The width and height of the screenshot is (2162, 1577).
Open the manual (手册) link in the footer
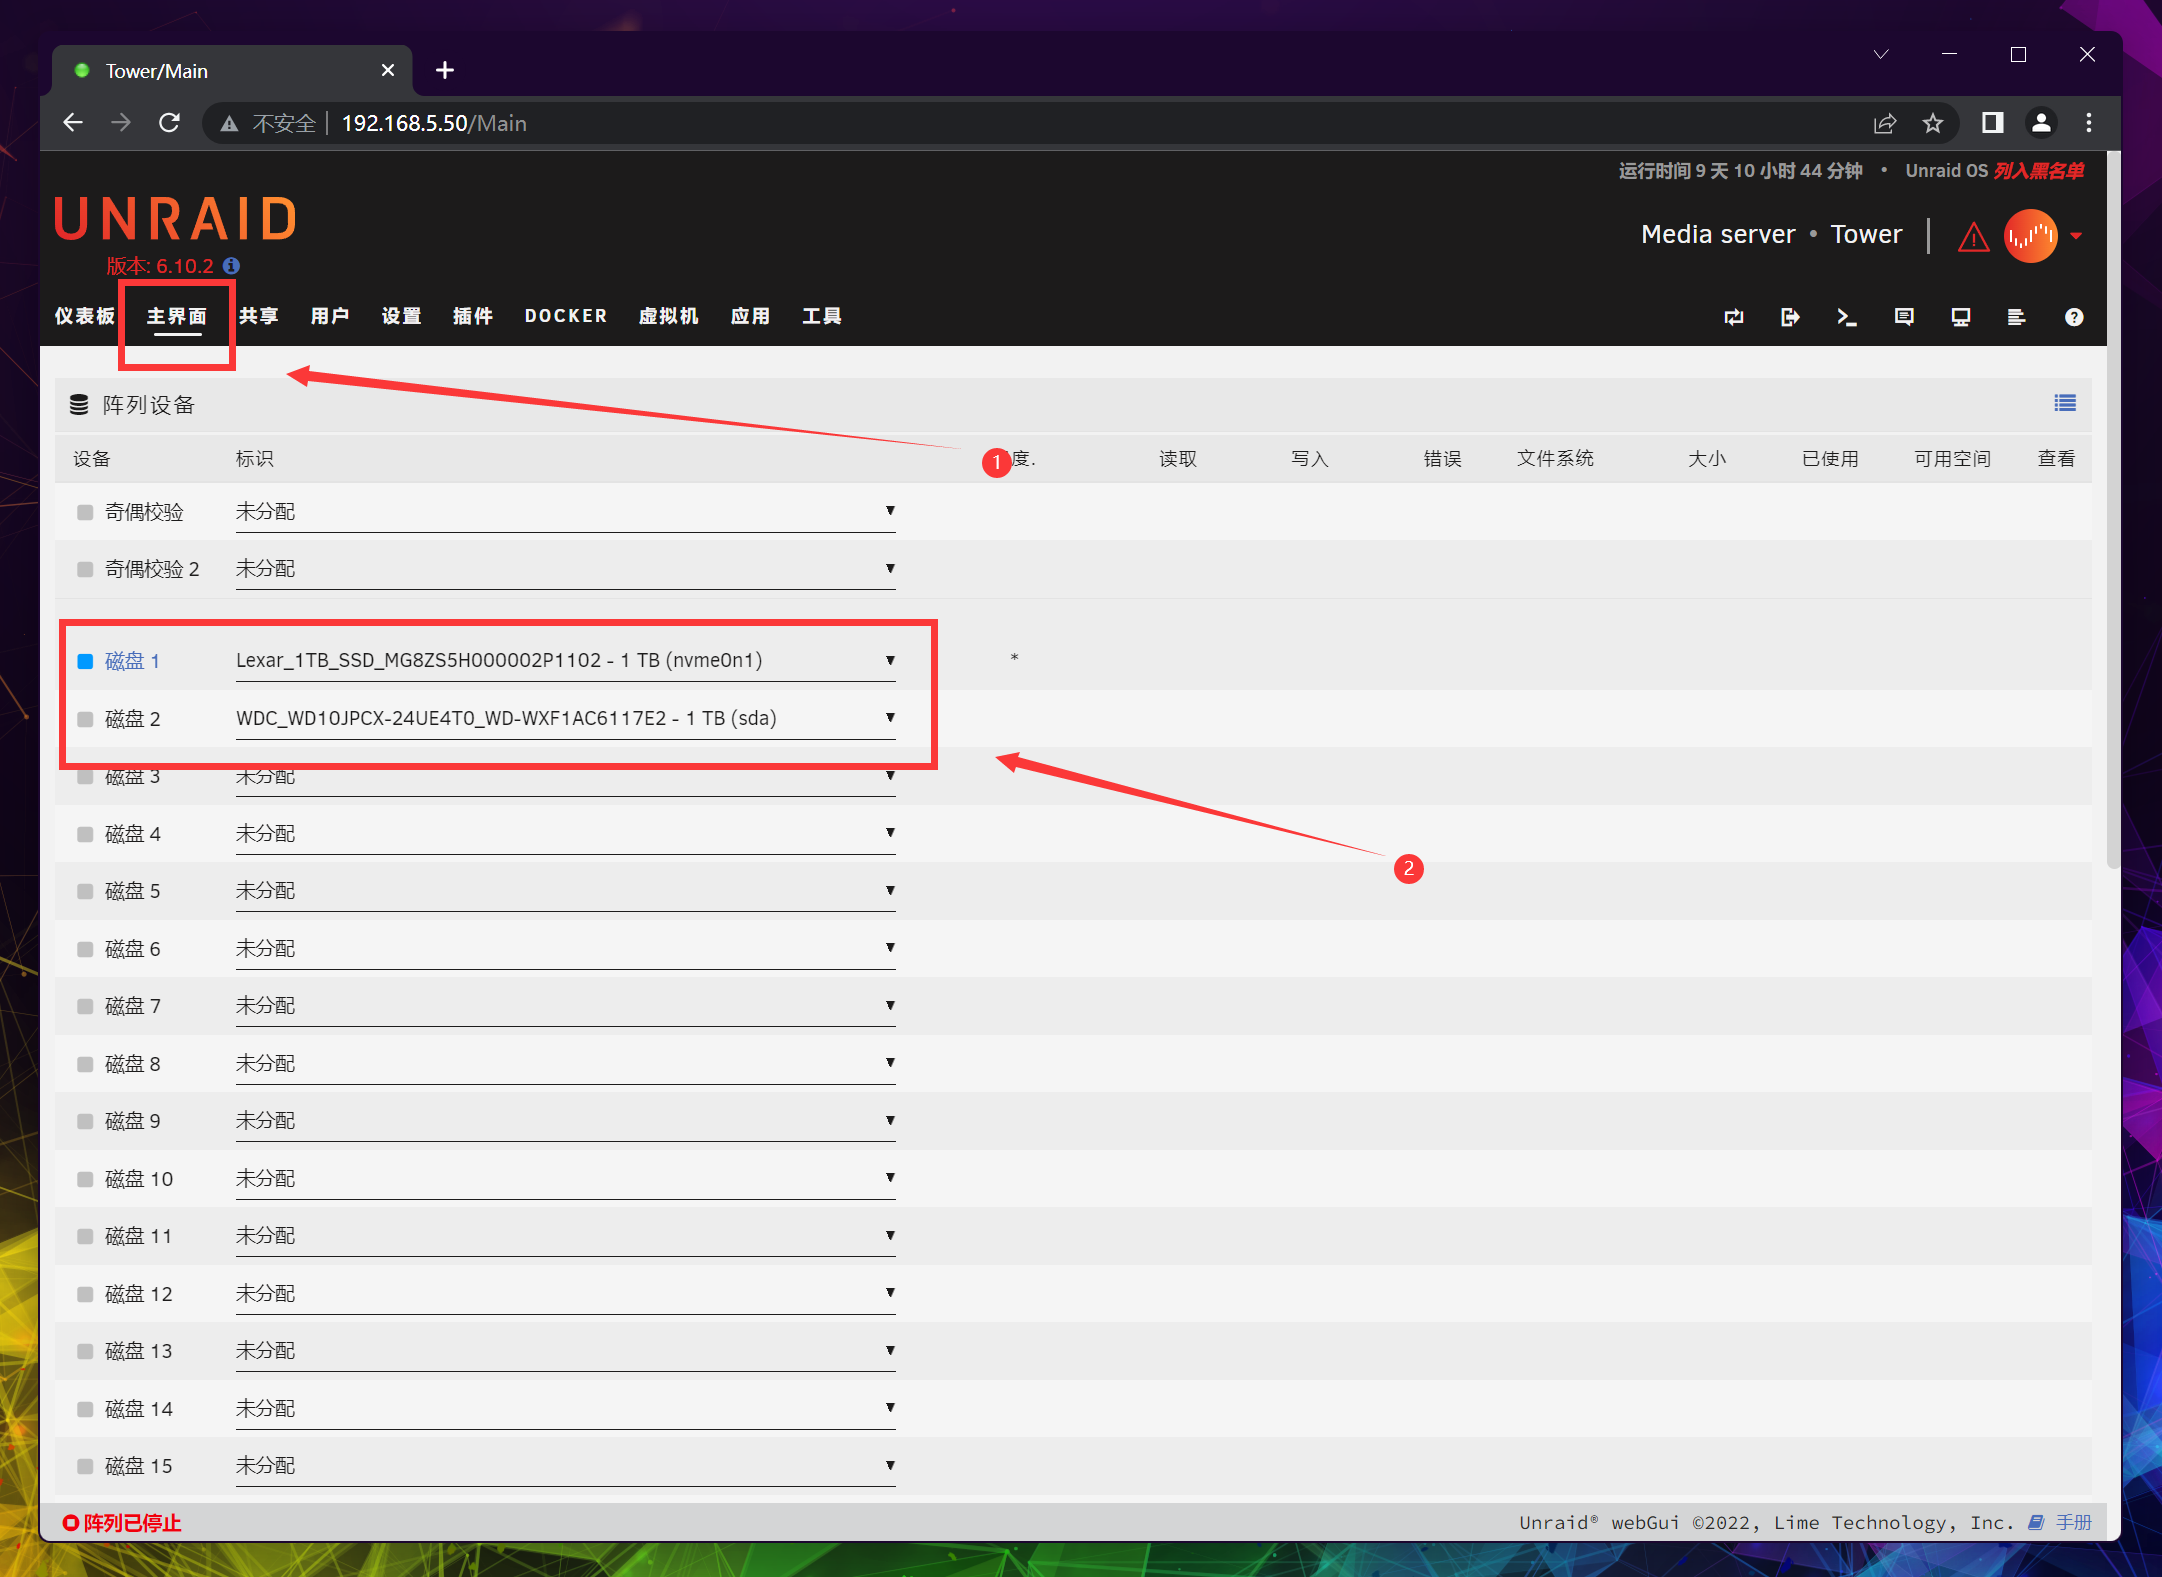click(2072, 1522)
